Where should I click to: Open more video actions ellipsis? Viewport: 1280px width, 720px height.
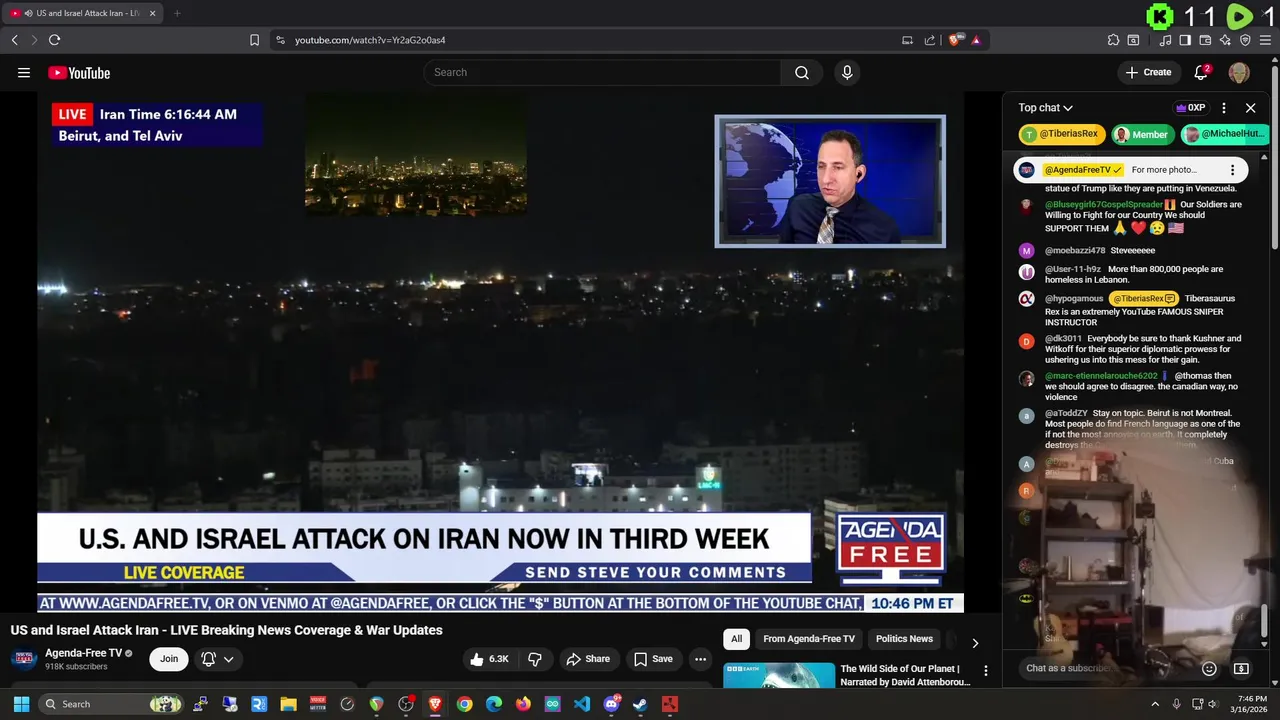[x=700, y=659]
